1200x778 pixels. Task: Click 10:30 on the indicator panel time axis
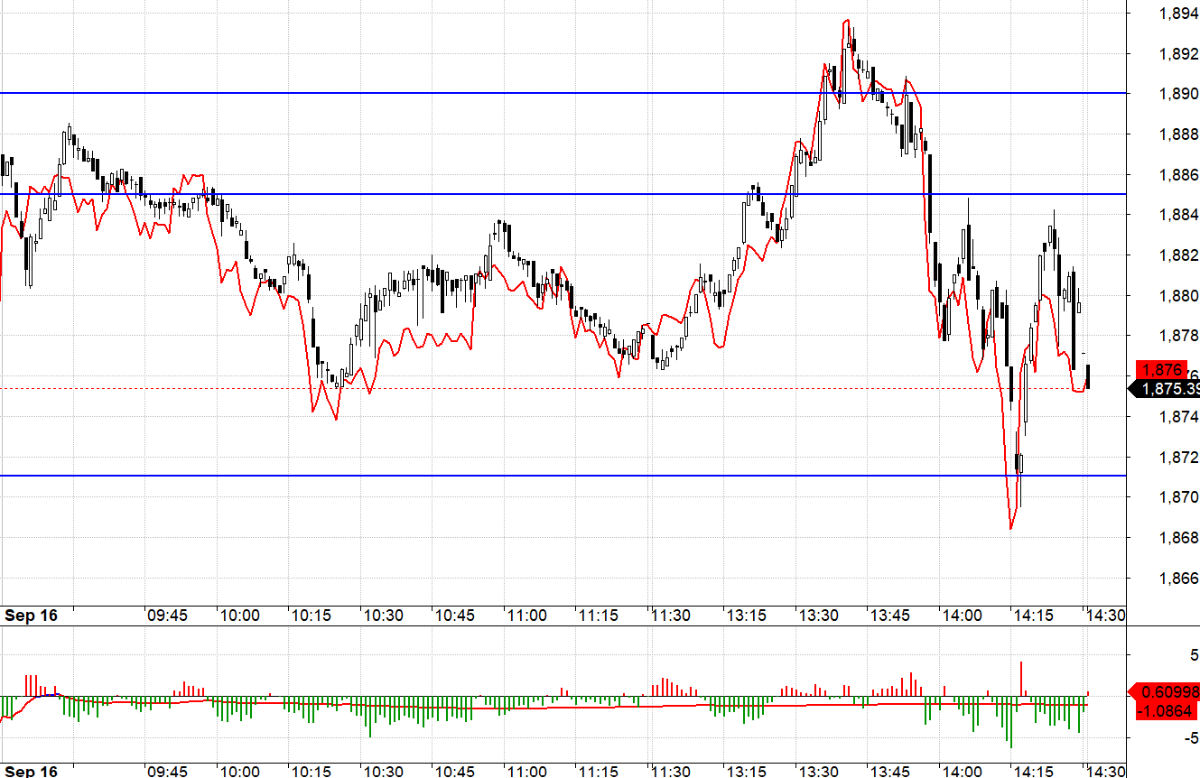(382, 771)
